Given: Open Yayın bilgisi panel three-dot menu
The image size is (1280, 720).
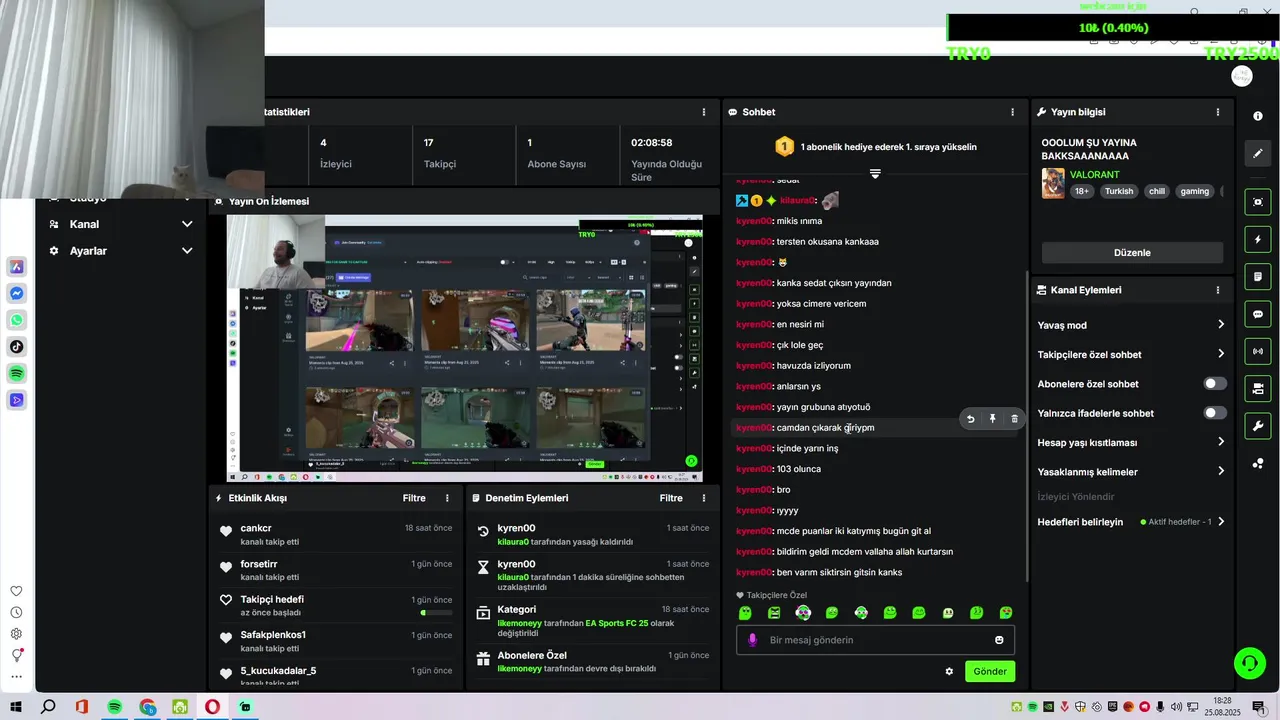Looking at the screenshot, I should coord(1217,112).
